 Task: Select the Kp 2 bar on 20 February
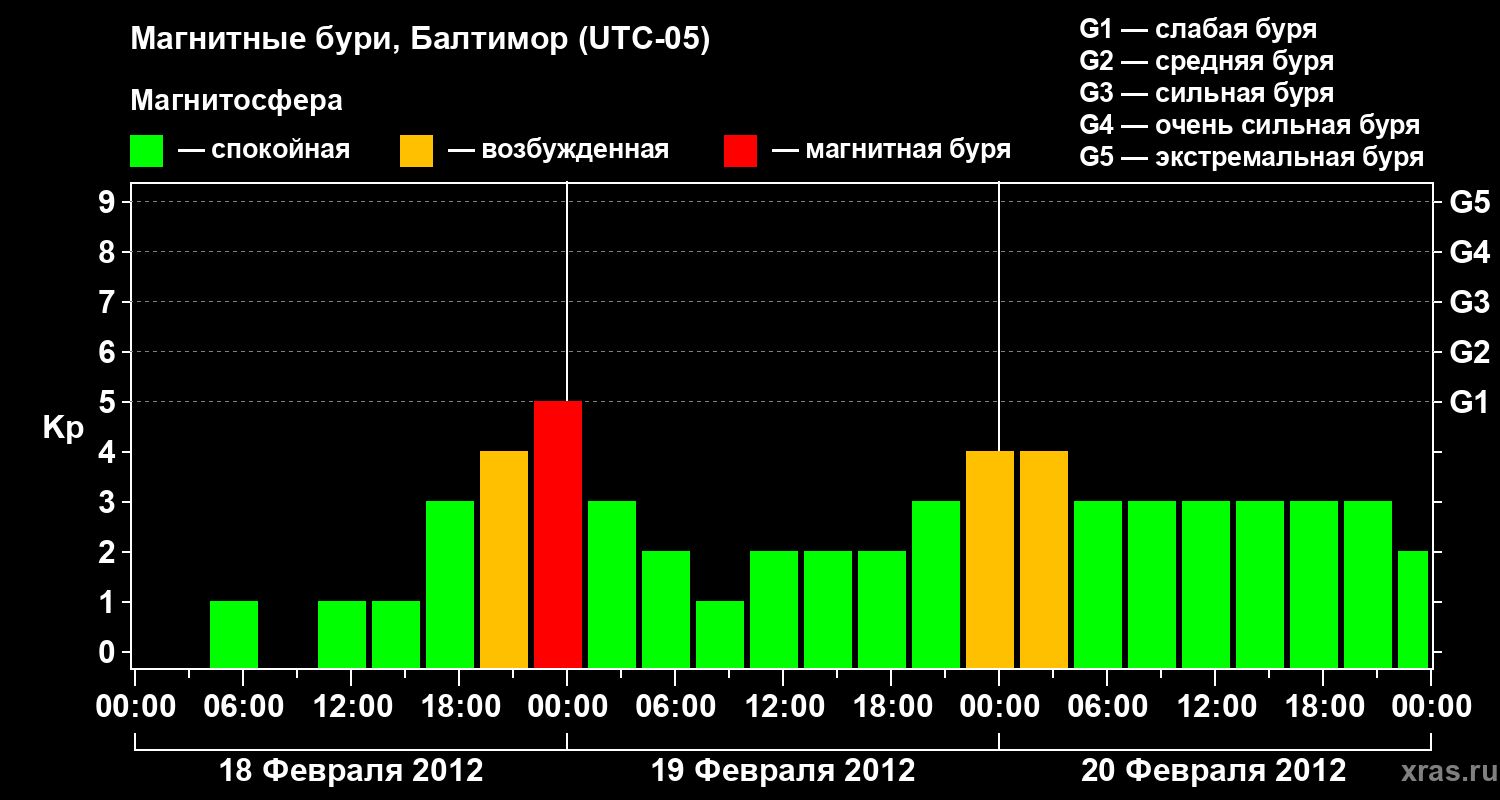[x=1413, y=609]
